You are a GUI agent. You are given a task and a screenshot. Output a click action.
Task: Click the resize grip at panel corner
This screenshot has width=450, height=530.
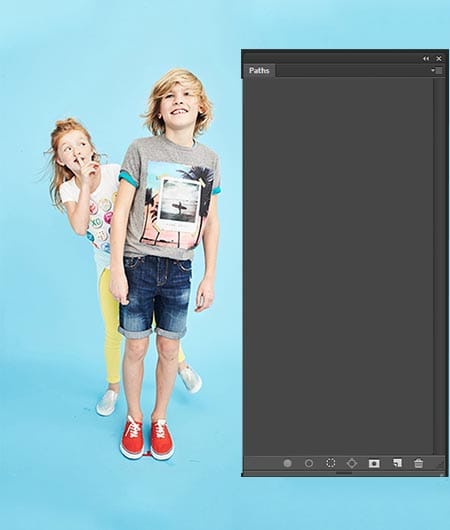(440, 465)
